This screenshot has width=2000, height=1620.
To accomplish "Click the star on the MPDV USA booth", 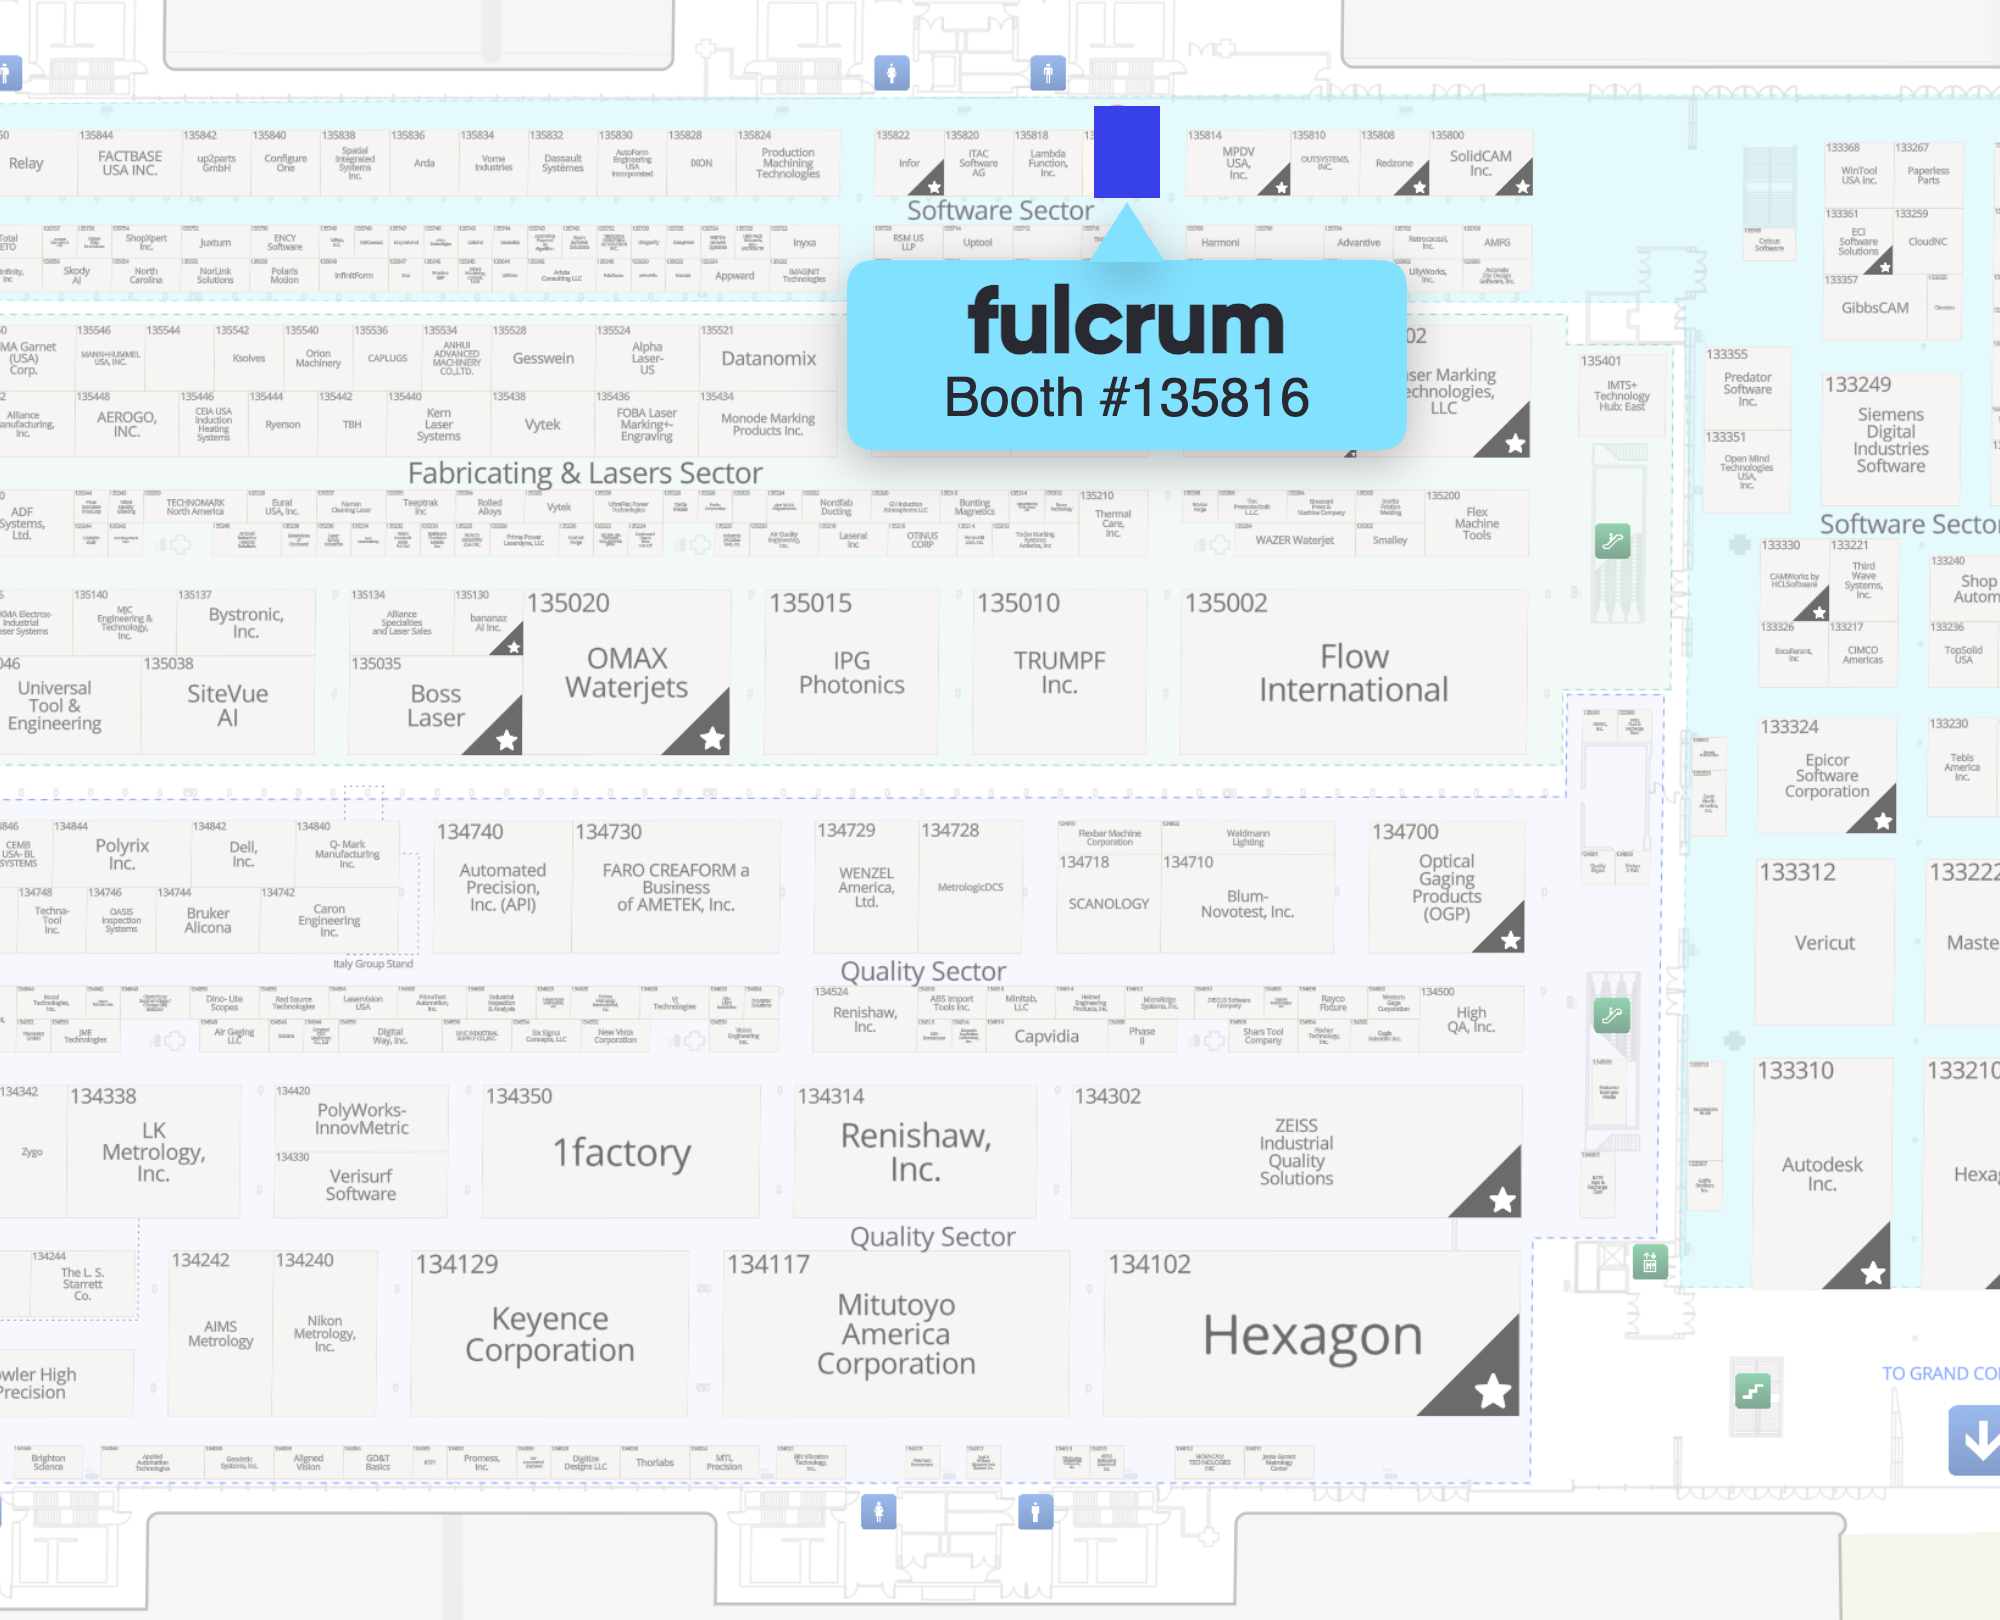I will [1281, 187].
